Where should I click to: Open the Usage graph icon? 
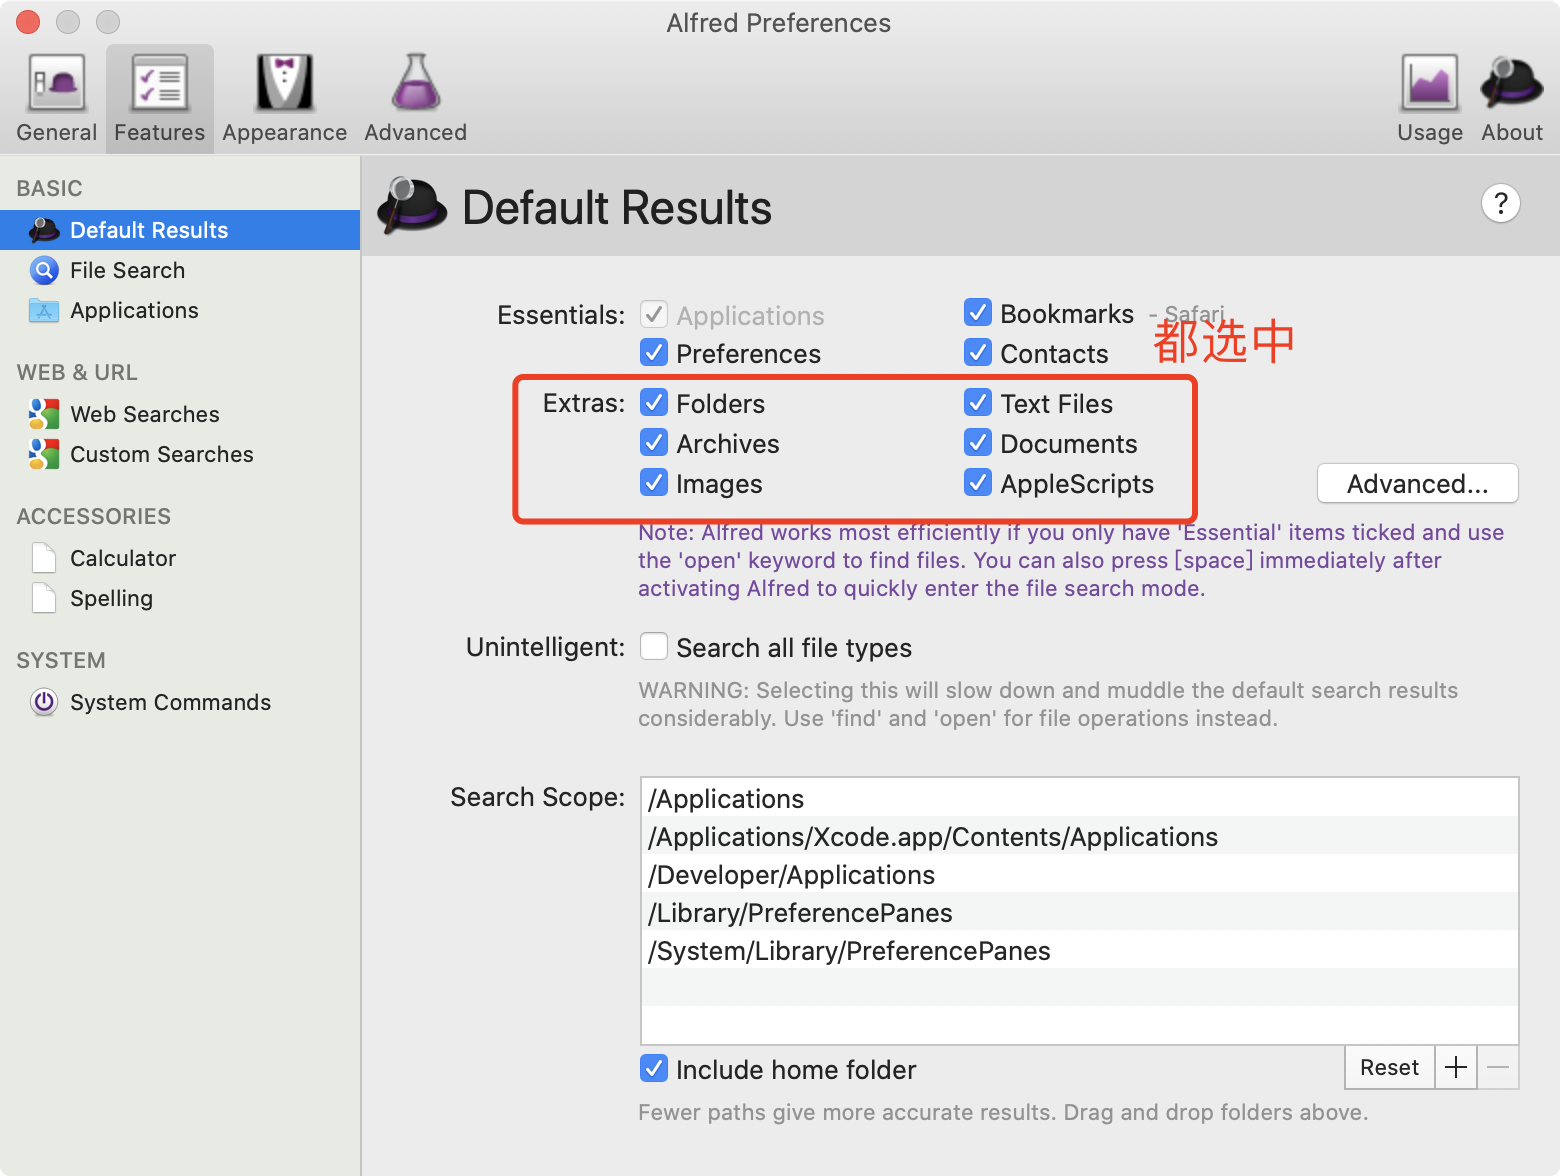point(1430,83)
